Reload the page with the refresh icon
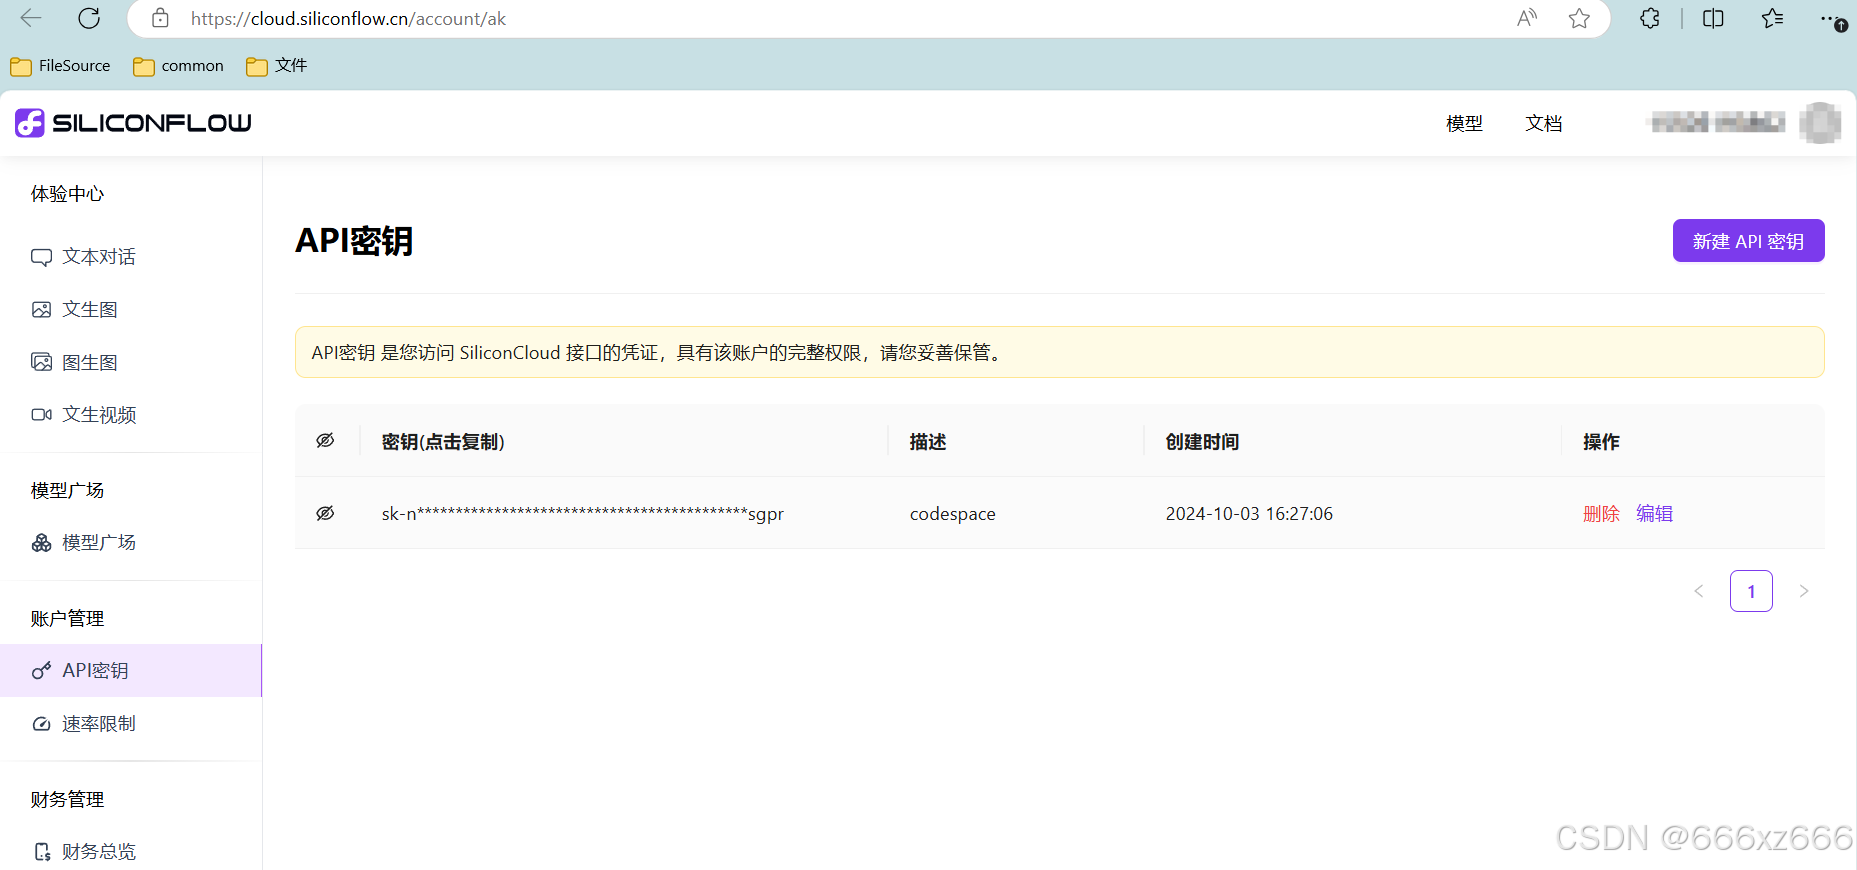The height and width of the screenshot is (870, 1857). coord(89,18)
